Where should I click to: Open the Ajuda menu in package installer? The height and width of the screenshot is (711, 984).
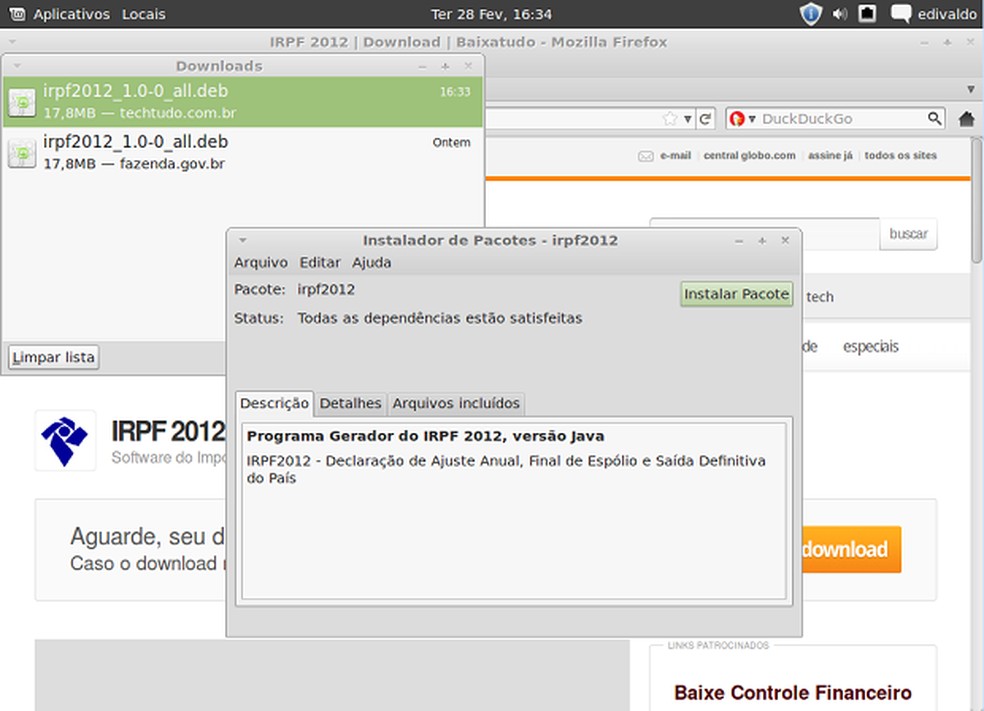(372, 262)
